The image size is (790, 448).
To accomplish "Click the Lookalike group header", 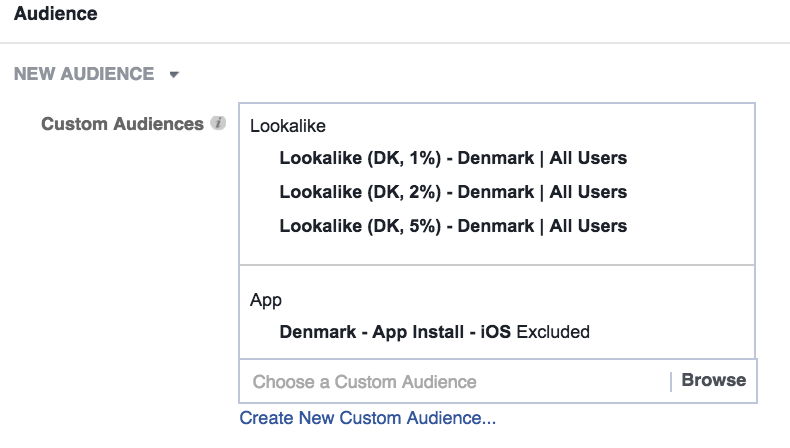I will (288, 126).
